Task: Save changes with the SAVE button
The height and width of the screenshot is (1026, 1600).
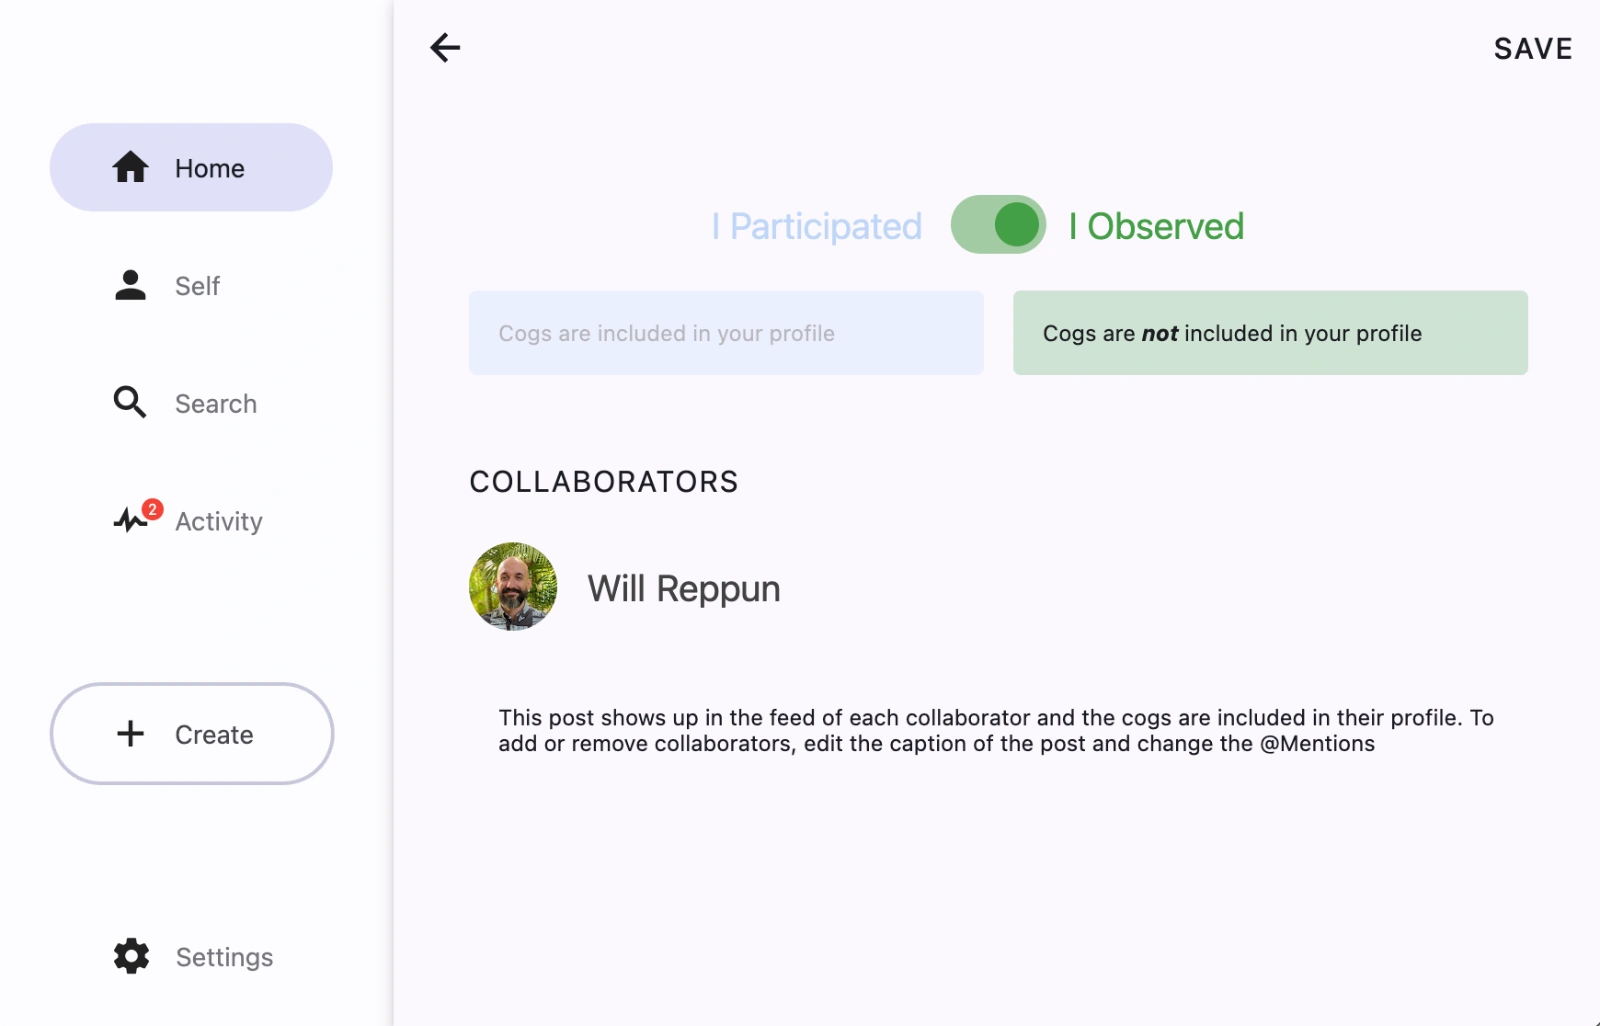Action: click(x=1533, y=48)
